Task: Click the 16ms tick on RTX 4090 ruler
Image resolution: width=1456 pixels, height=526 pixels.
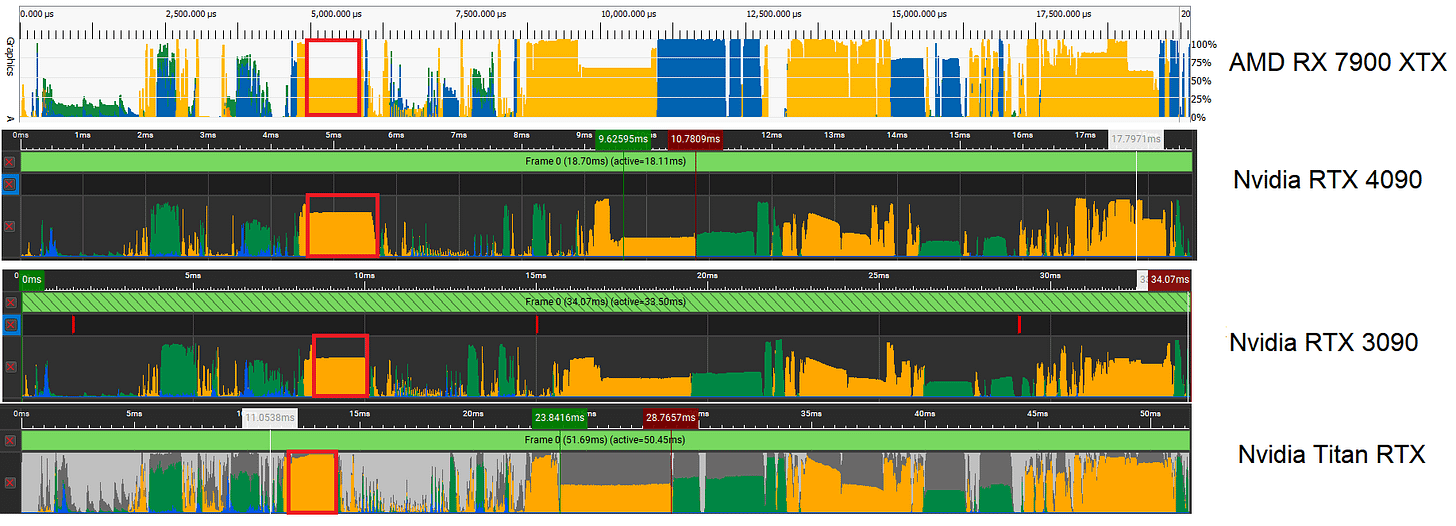Action: tap(1021, 135)
